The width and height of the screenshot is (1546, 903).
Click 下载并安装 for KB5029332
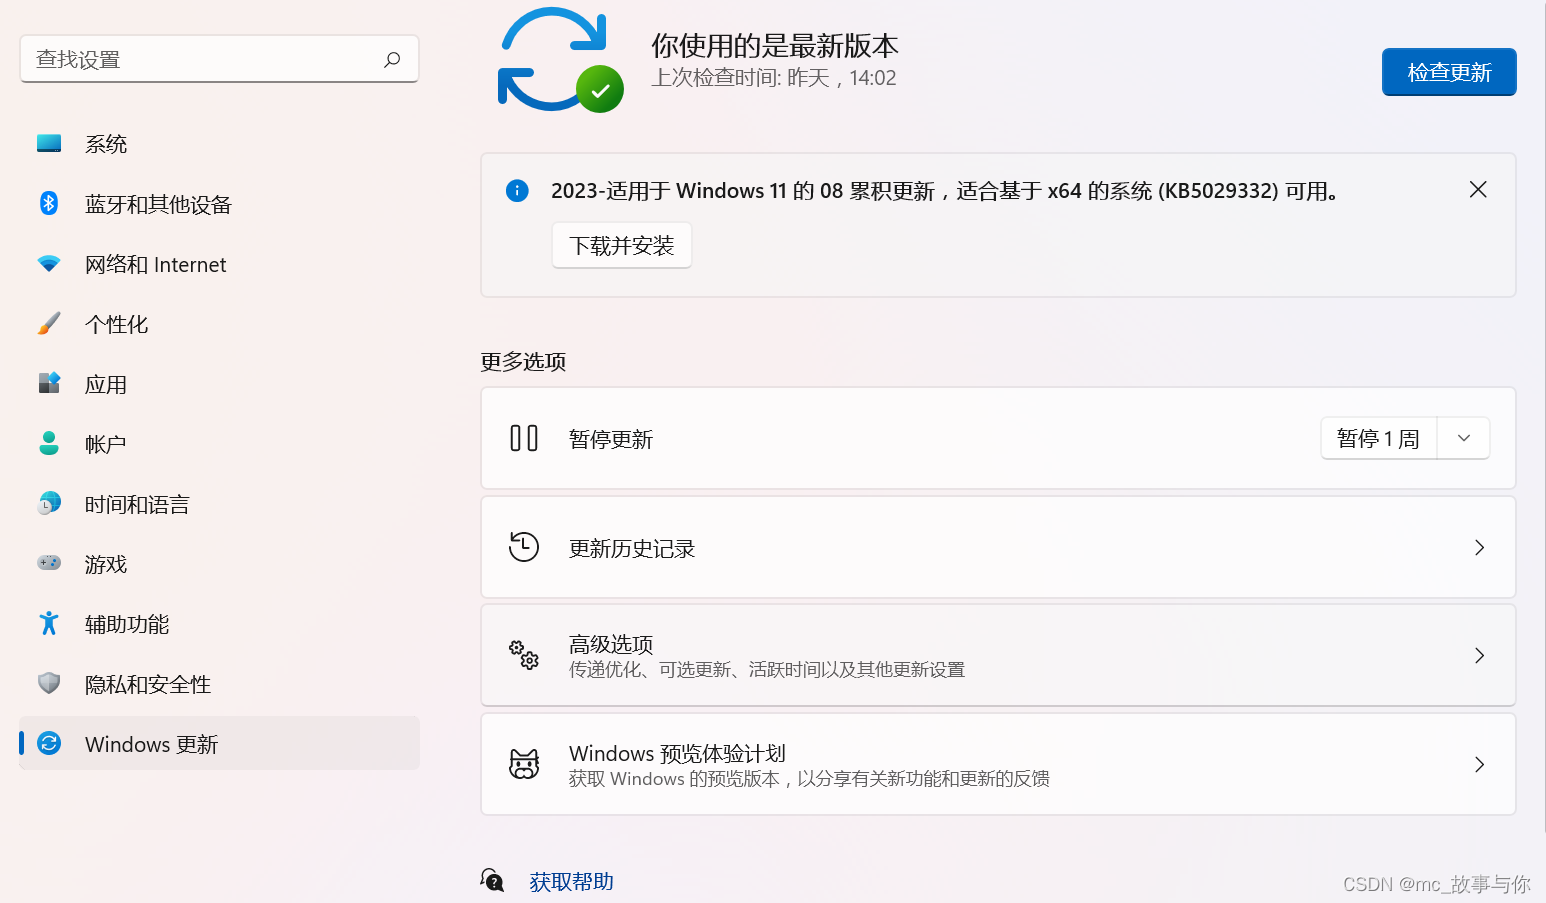(x=622, y=245)
